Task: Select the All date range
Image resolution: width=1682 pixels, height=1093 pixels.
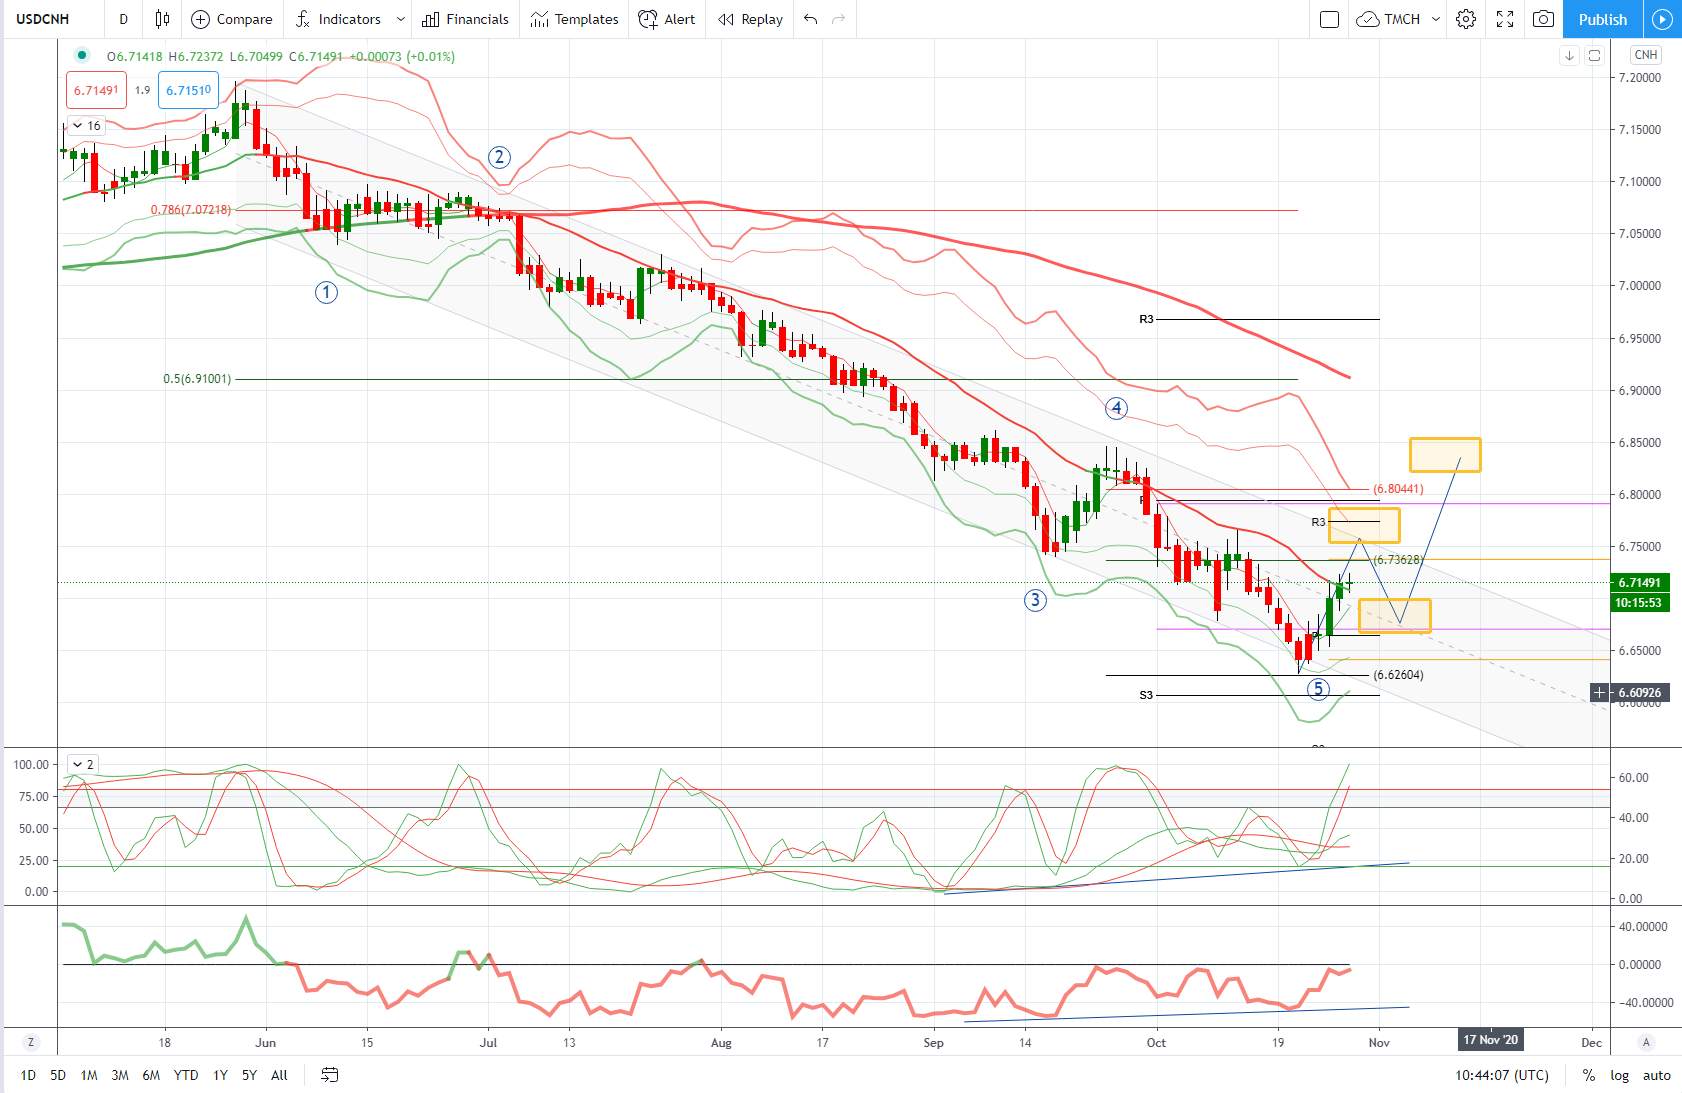Action: click(x=279, y=1075)
